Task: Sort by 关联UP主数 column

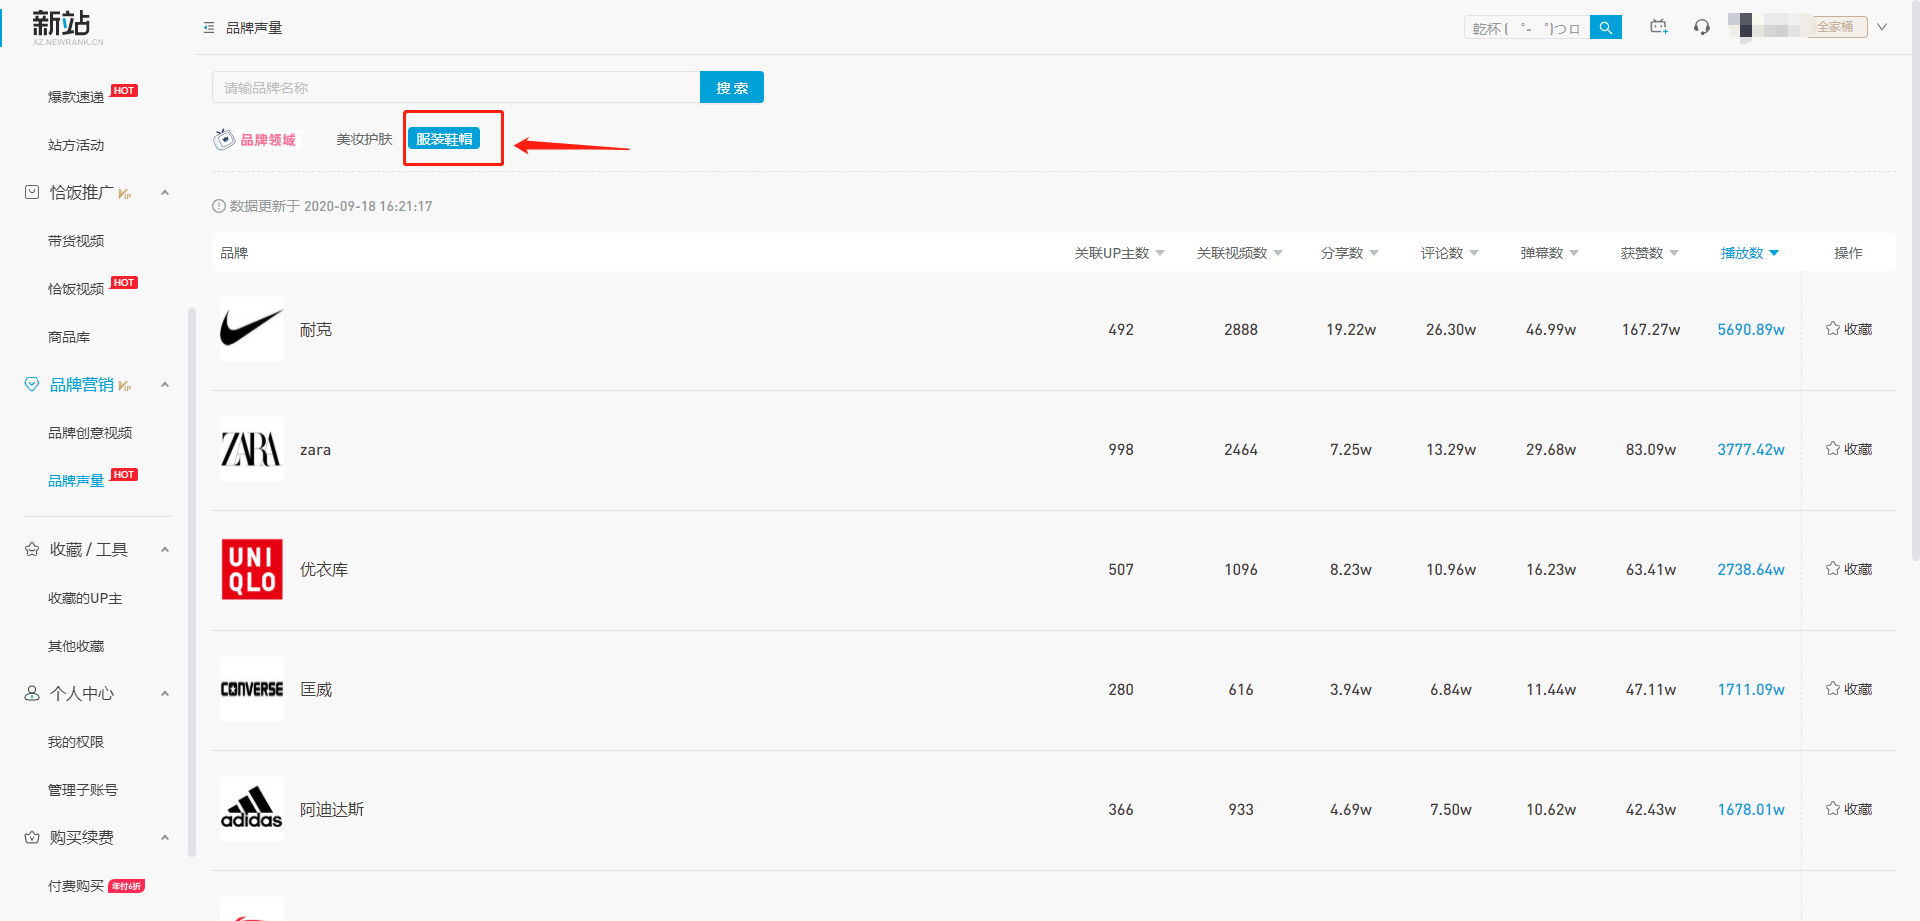Action: tap(1119, 253)
